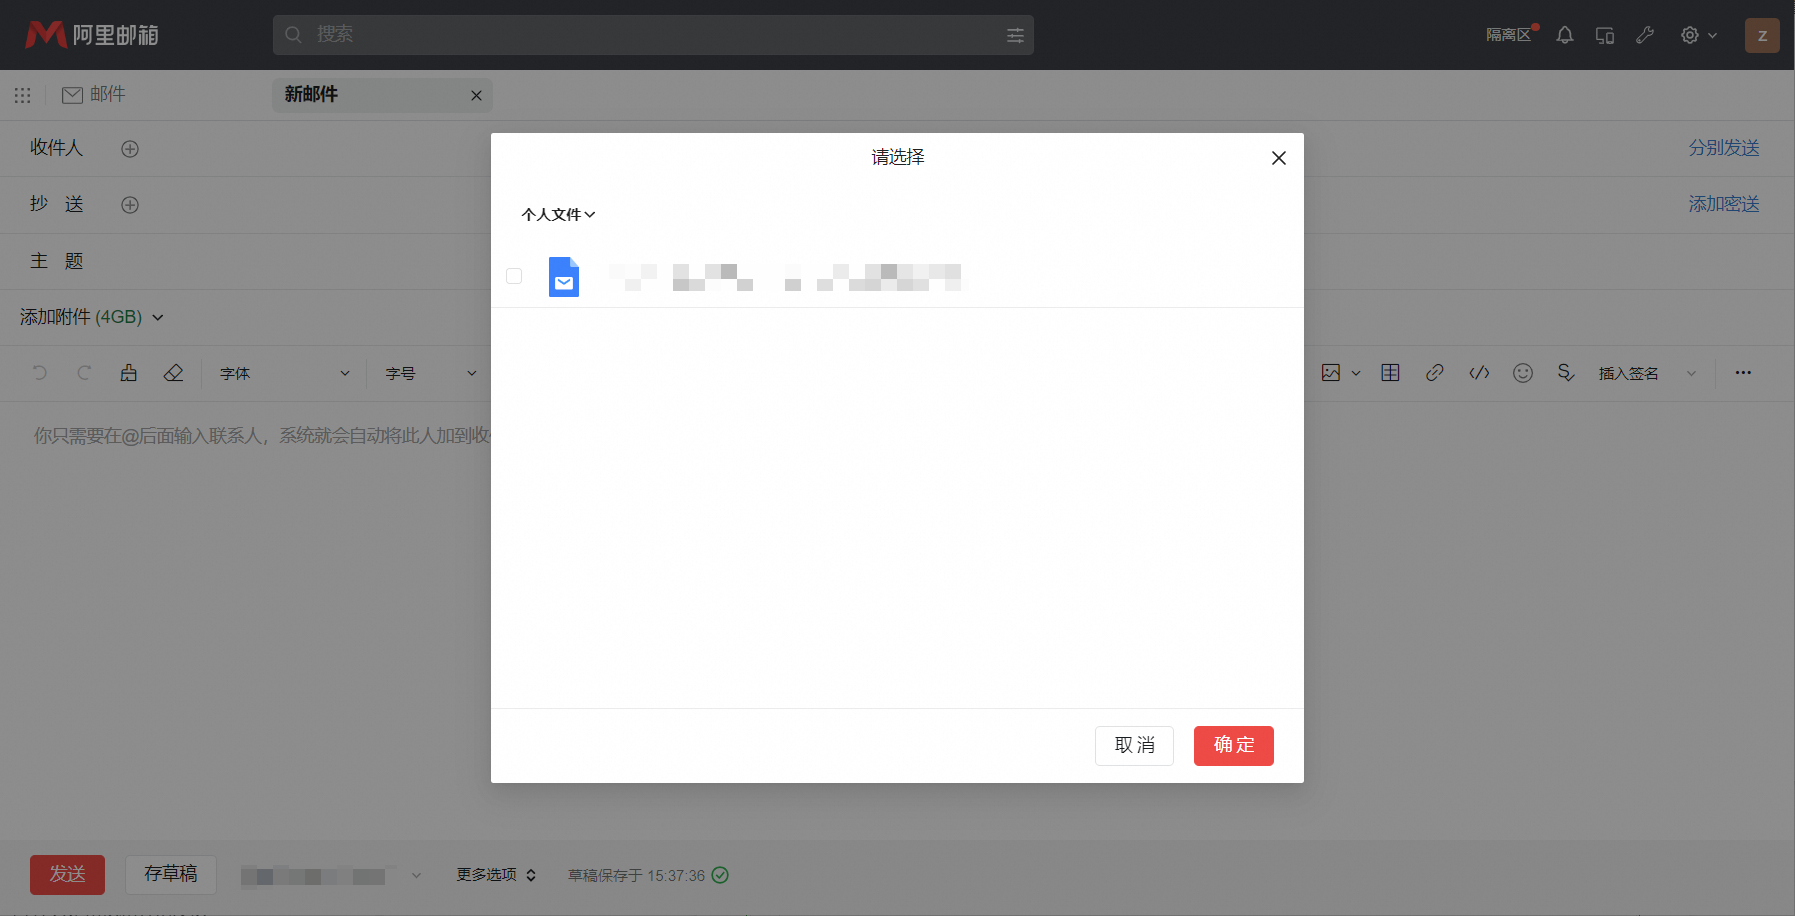Open the 个人文件 dropdown in the dialog

tap(556, 214)
